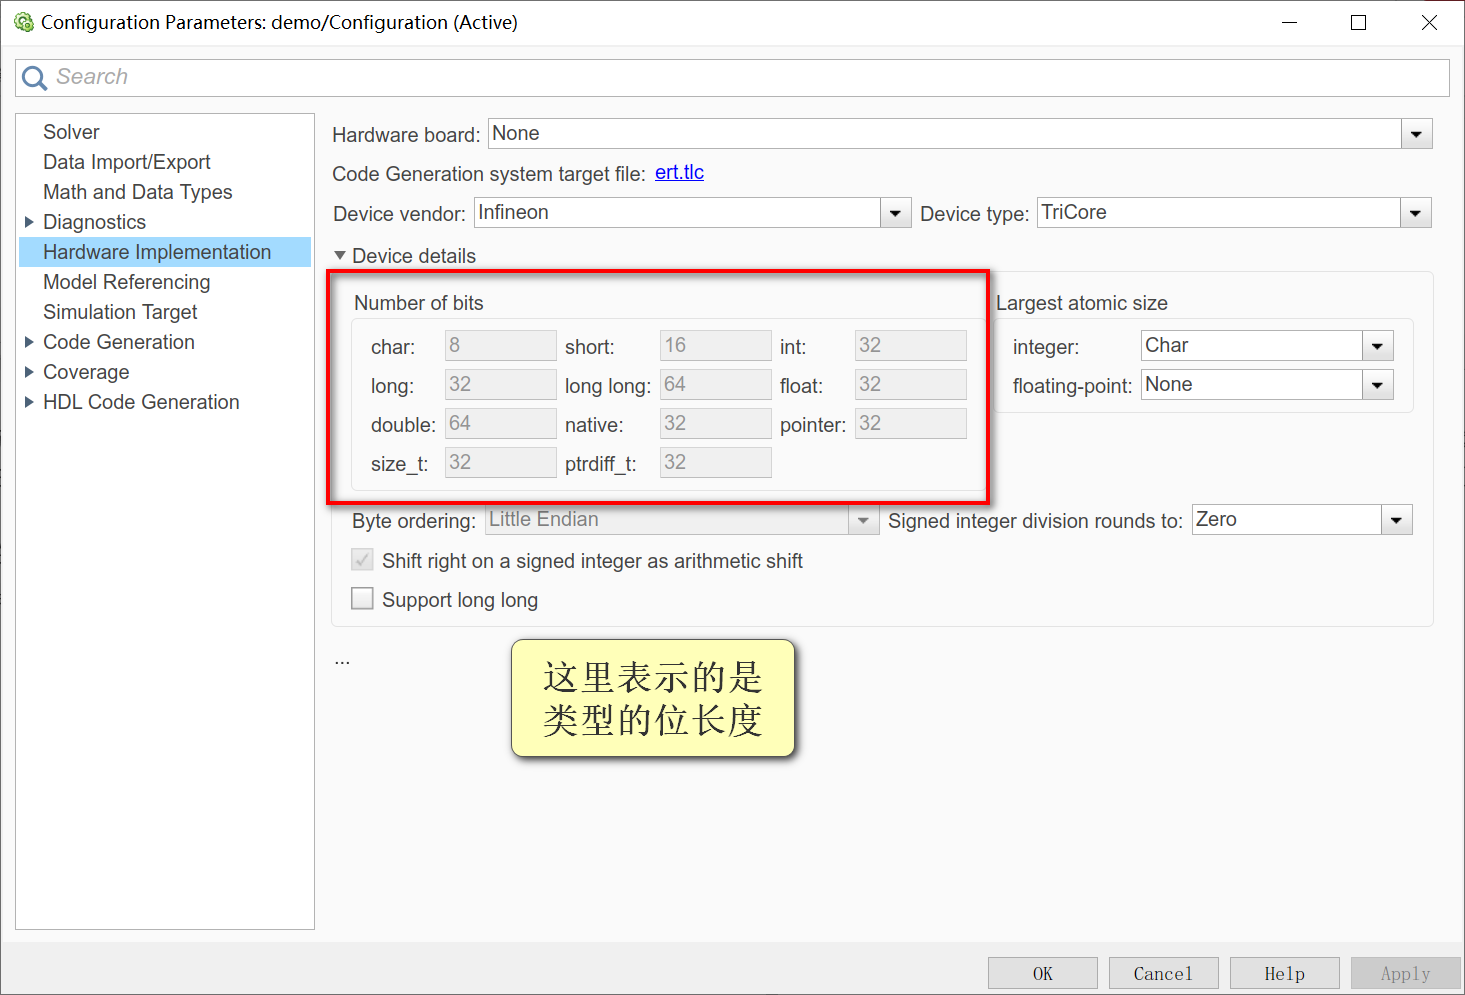The image size is (1465, 995).
Task: Expand the Diagnostics tree node
Action: coord(29,222)
